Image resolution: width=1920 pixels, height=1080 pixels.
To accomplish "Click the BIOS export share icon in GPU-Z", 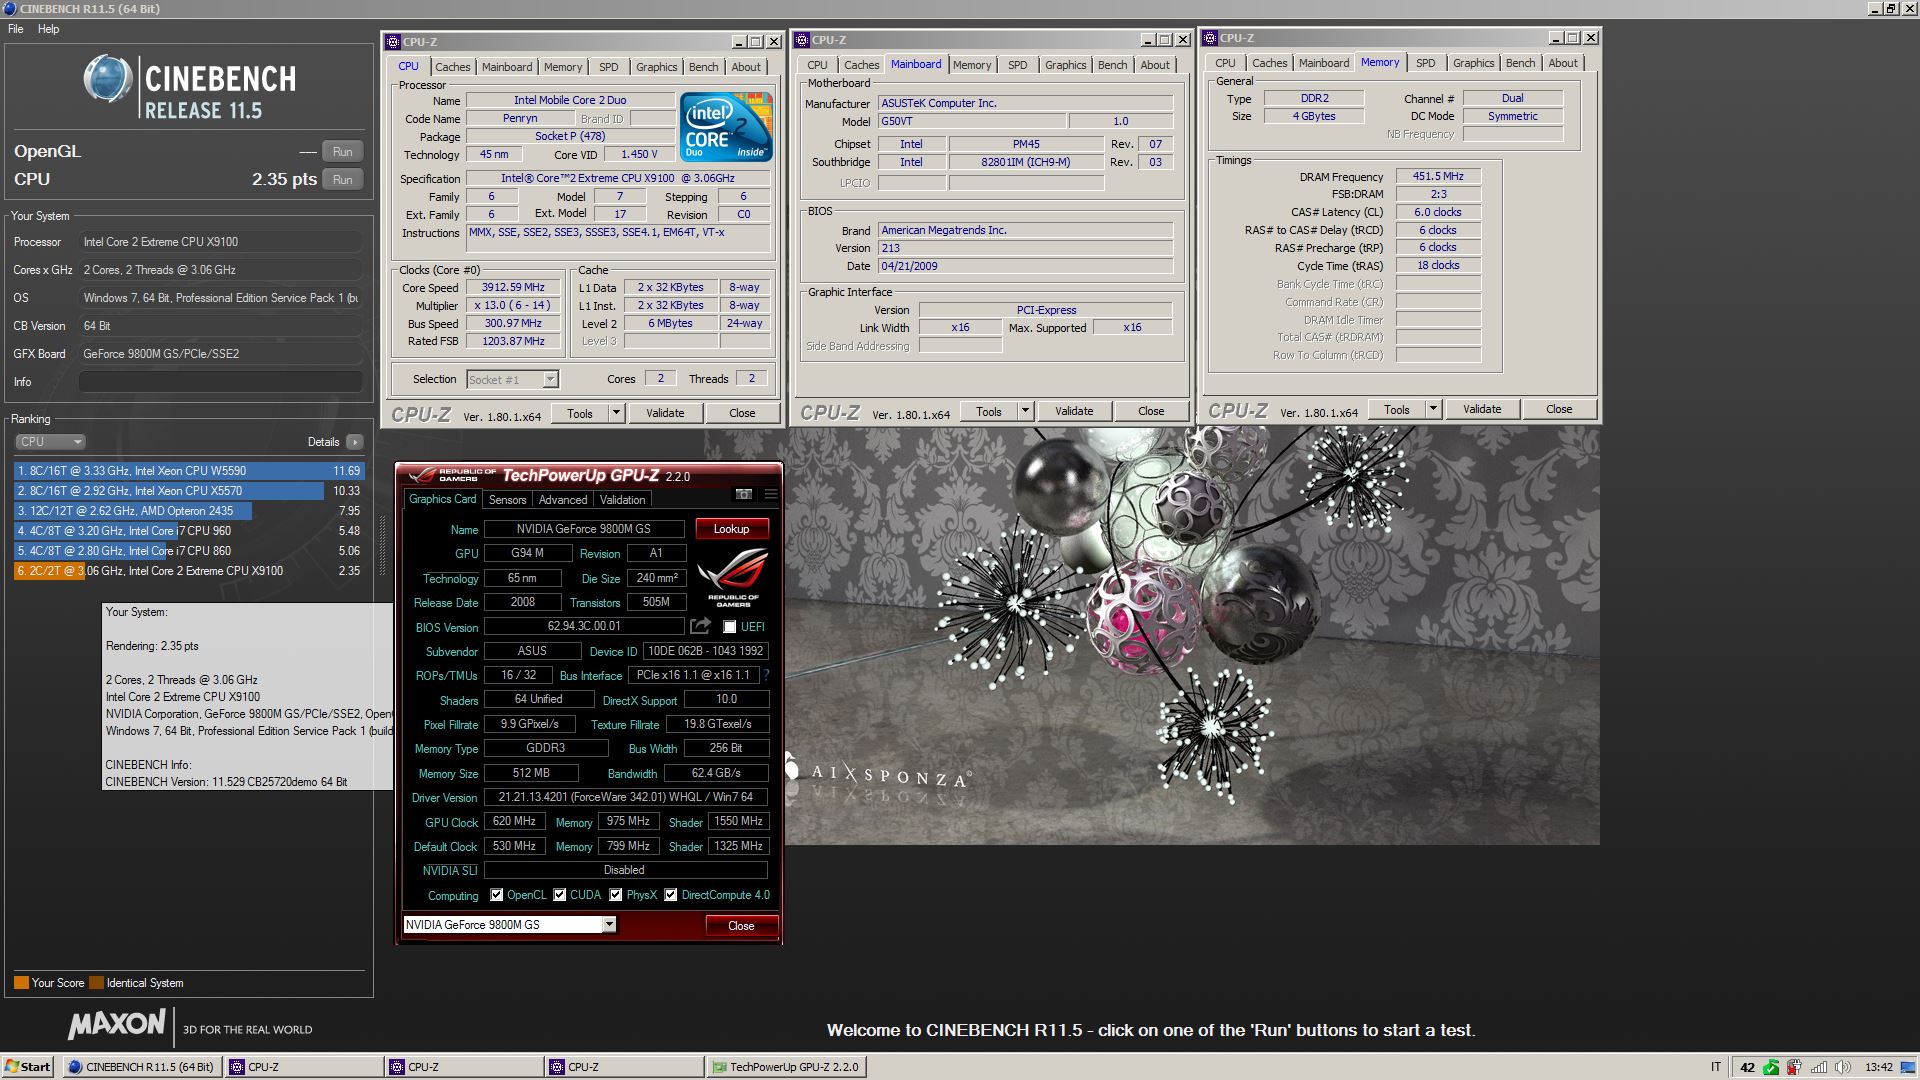I will click(700, 626).
